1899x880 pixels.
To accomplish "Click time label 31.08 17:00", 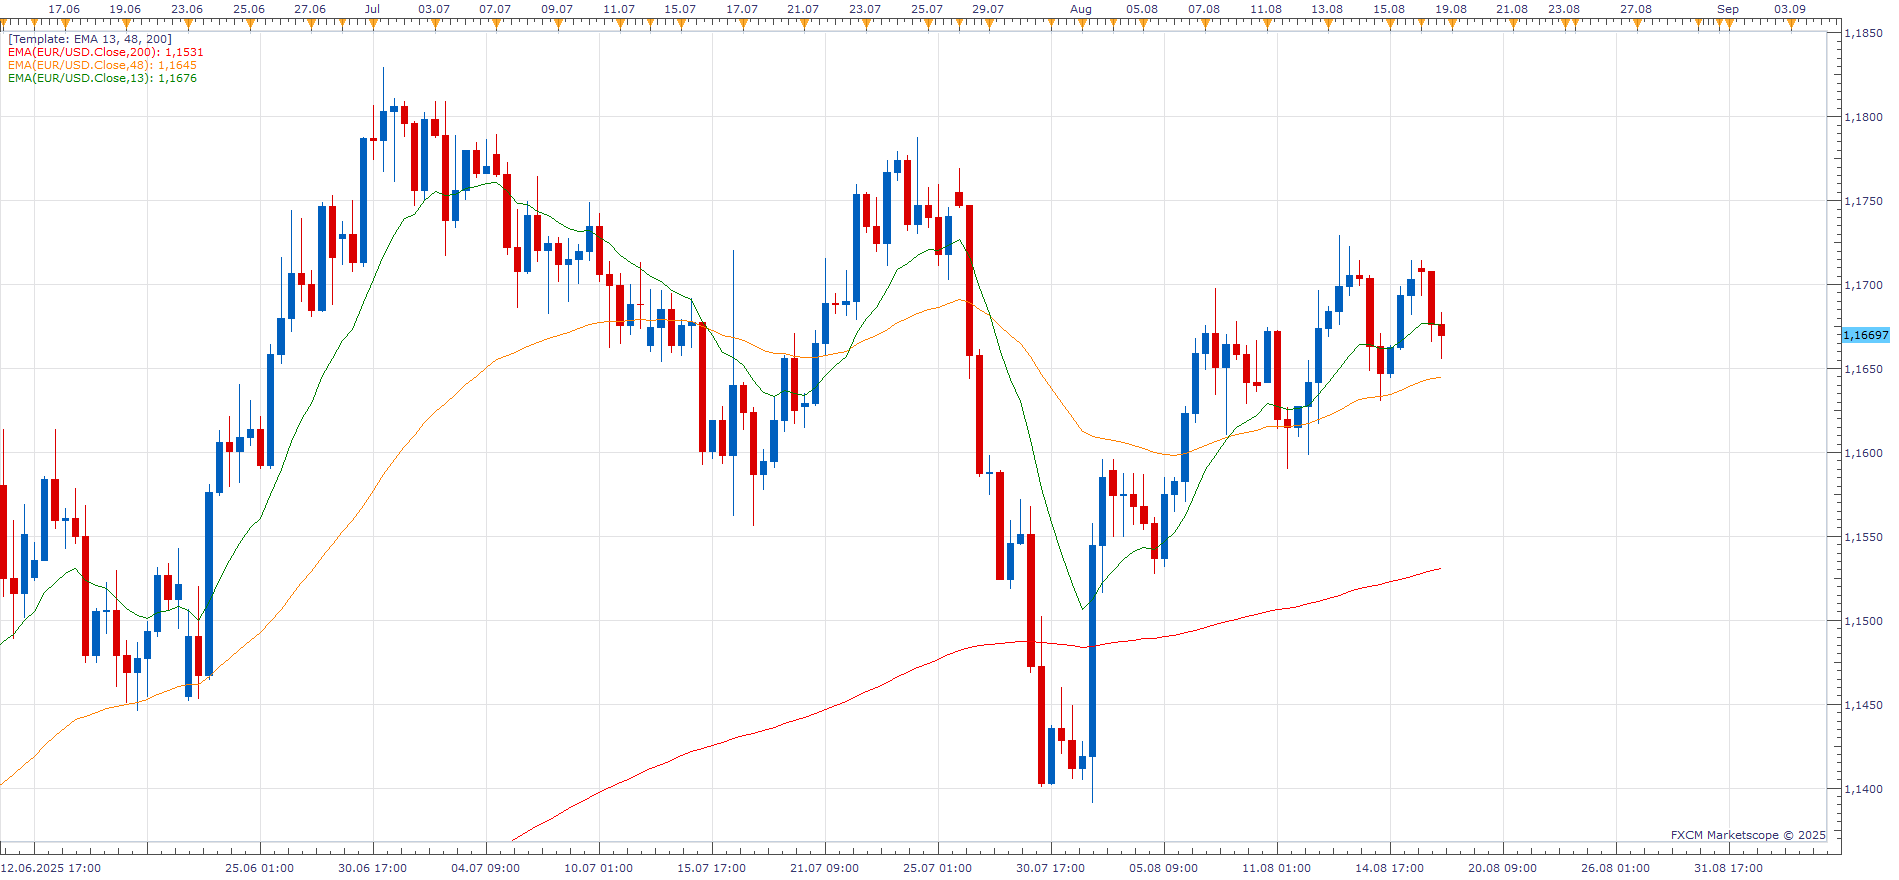I will [1728, 868].
